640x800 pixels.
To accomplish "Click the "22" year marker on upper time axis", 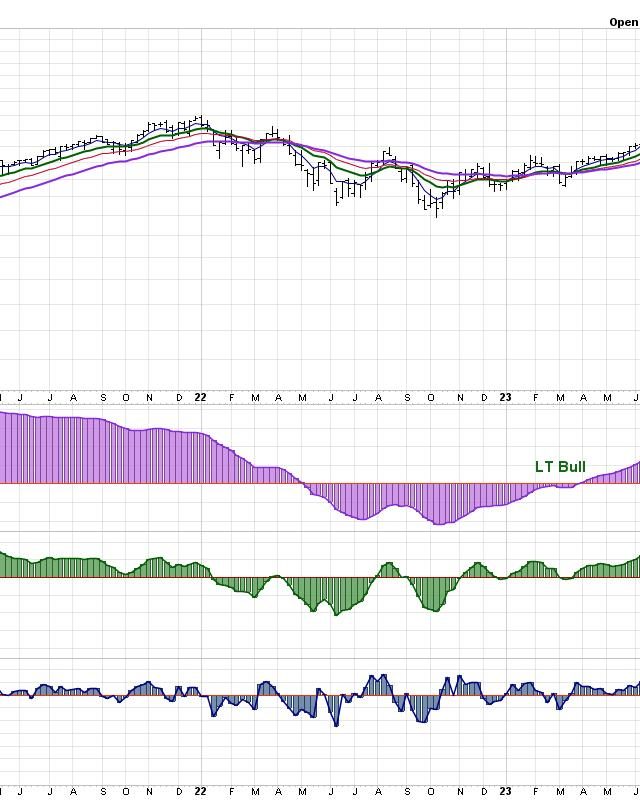I will (x=200, y=397).
